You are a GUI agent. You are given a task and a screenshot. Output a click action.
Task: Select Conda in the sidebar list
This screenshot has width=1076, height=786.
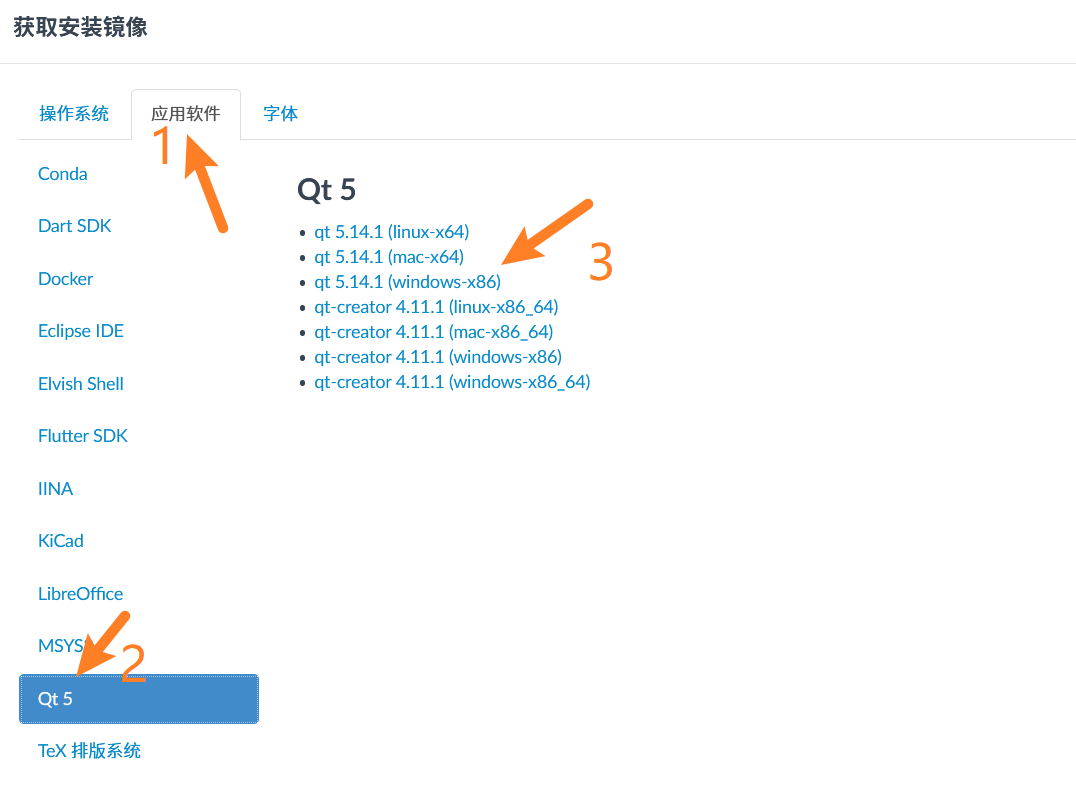point(62,174)
